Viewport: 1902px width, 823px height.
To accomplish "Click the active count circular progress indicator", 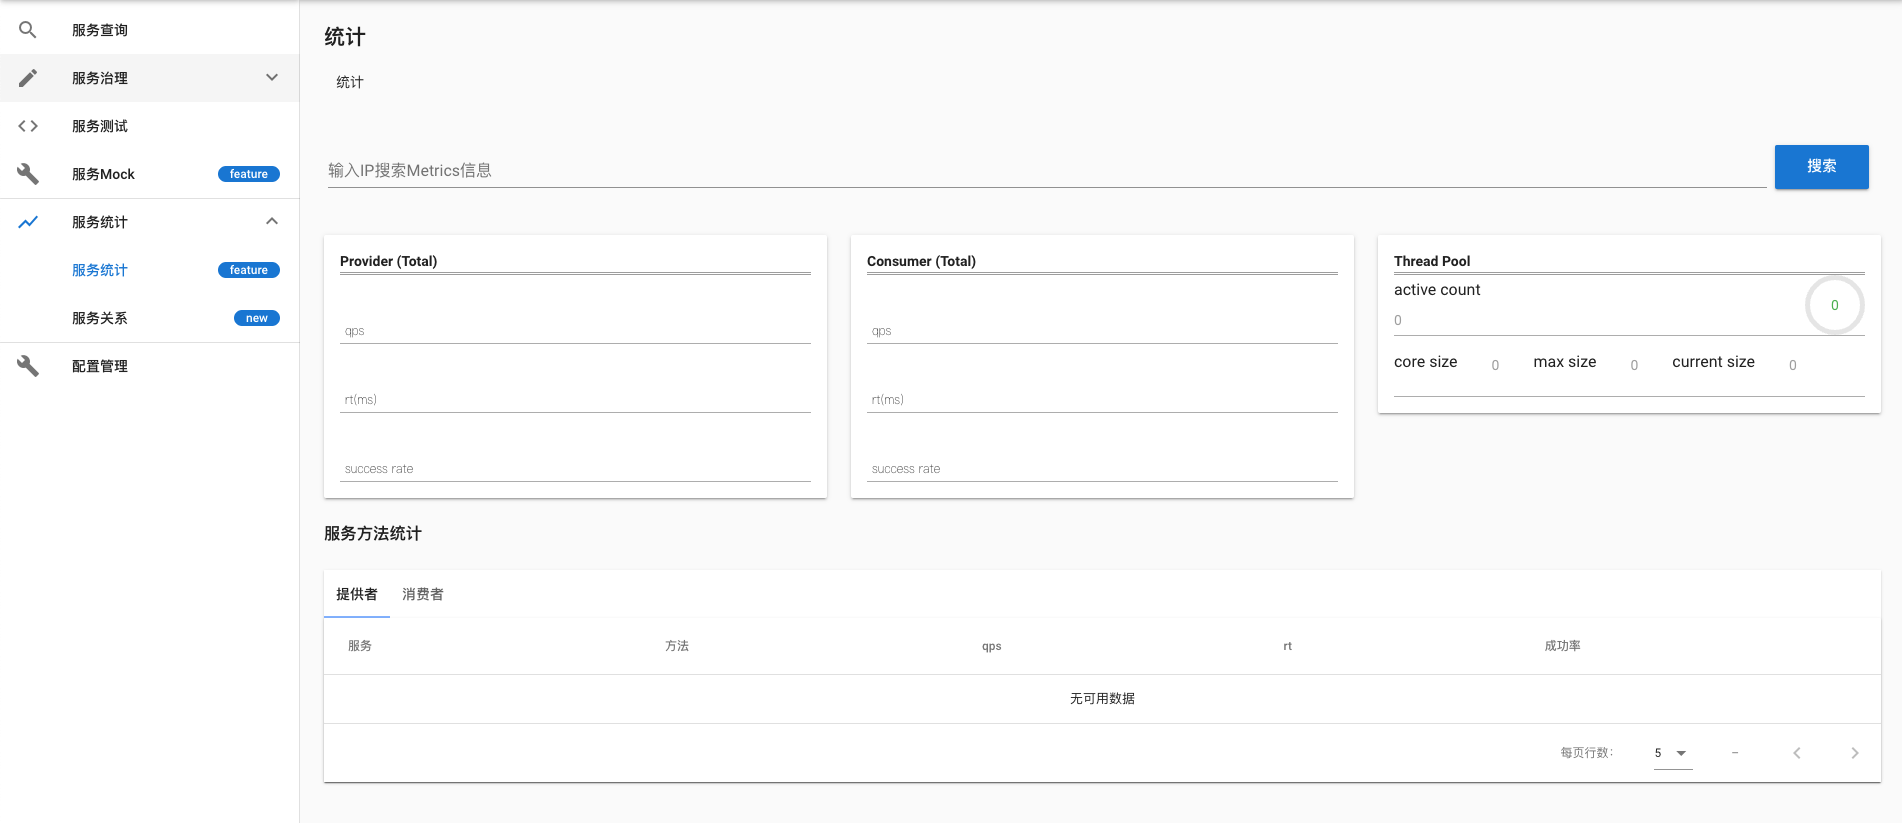I will point(1834,305).
